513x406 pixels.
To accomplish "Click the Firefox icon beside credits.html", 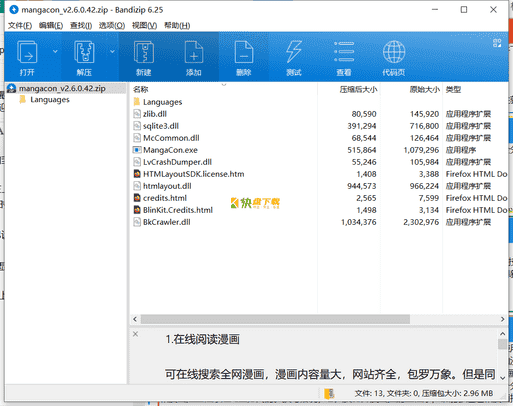I will tap(137, 198).
